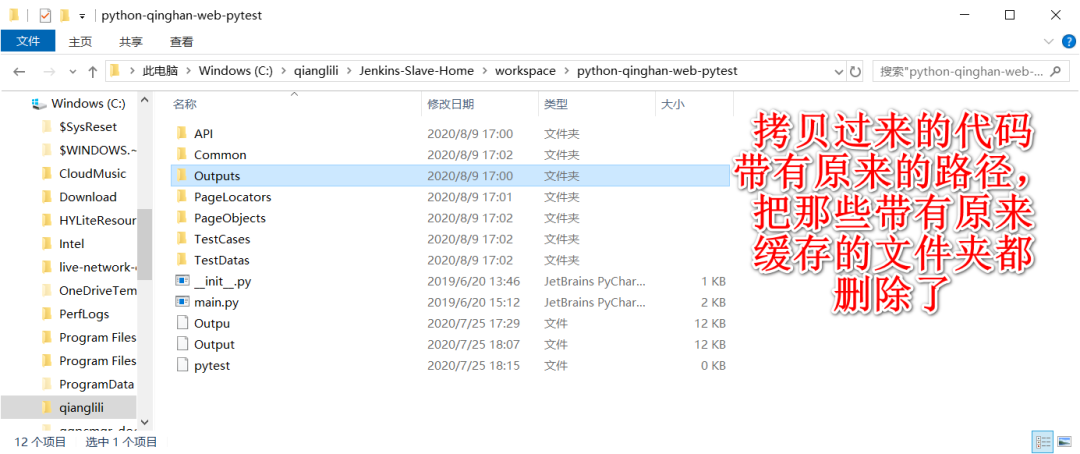Expand the chevron after 此电脑 in address bar

click(188, 70)
